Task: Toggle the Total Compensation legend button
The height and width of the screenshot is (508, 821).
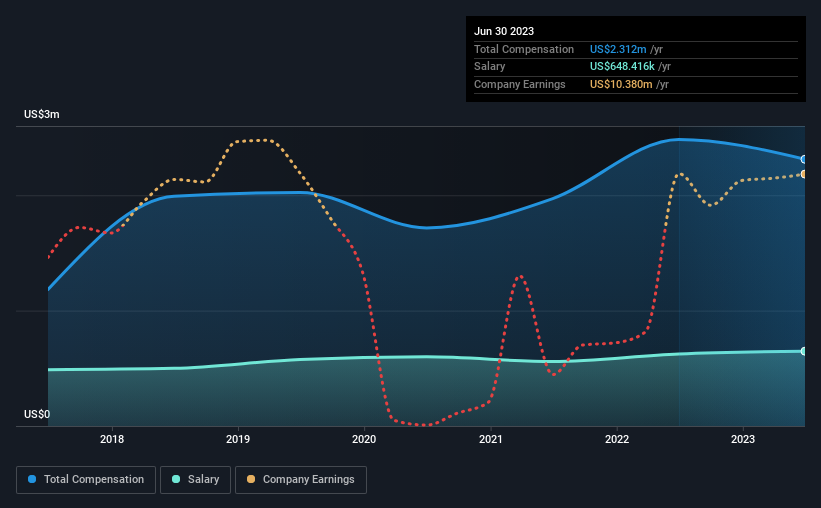Action: (x=86, y=480)
